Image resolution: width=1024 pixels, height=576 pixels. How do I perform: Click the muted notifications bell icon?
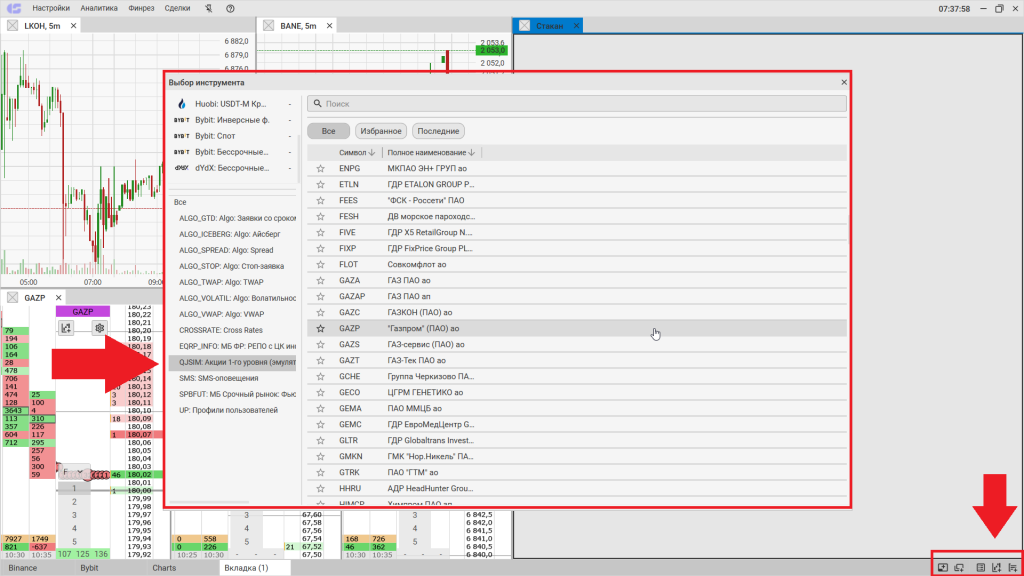coord(207,8)
